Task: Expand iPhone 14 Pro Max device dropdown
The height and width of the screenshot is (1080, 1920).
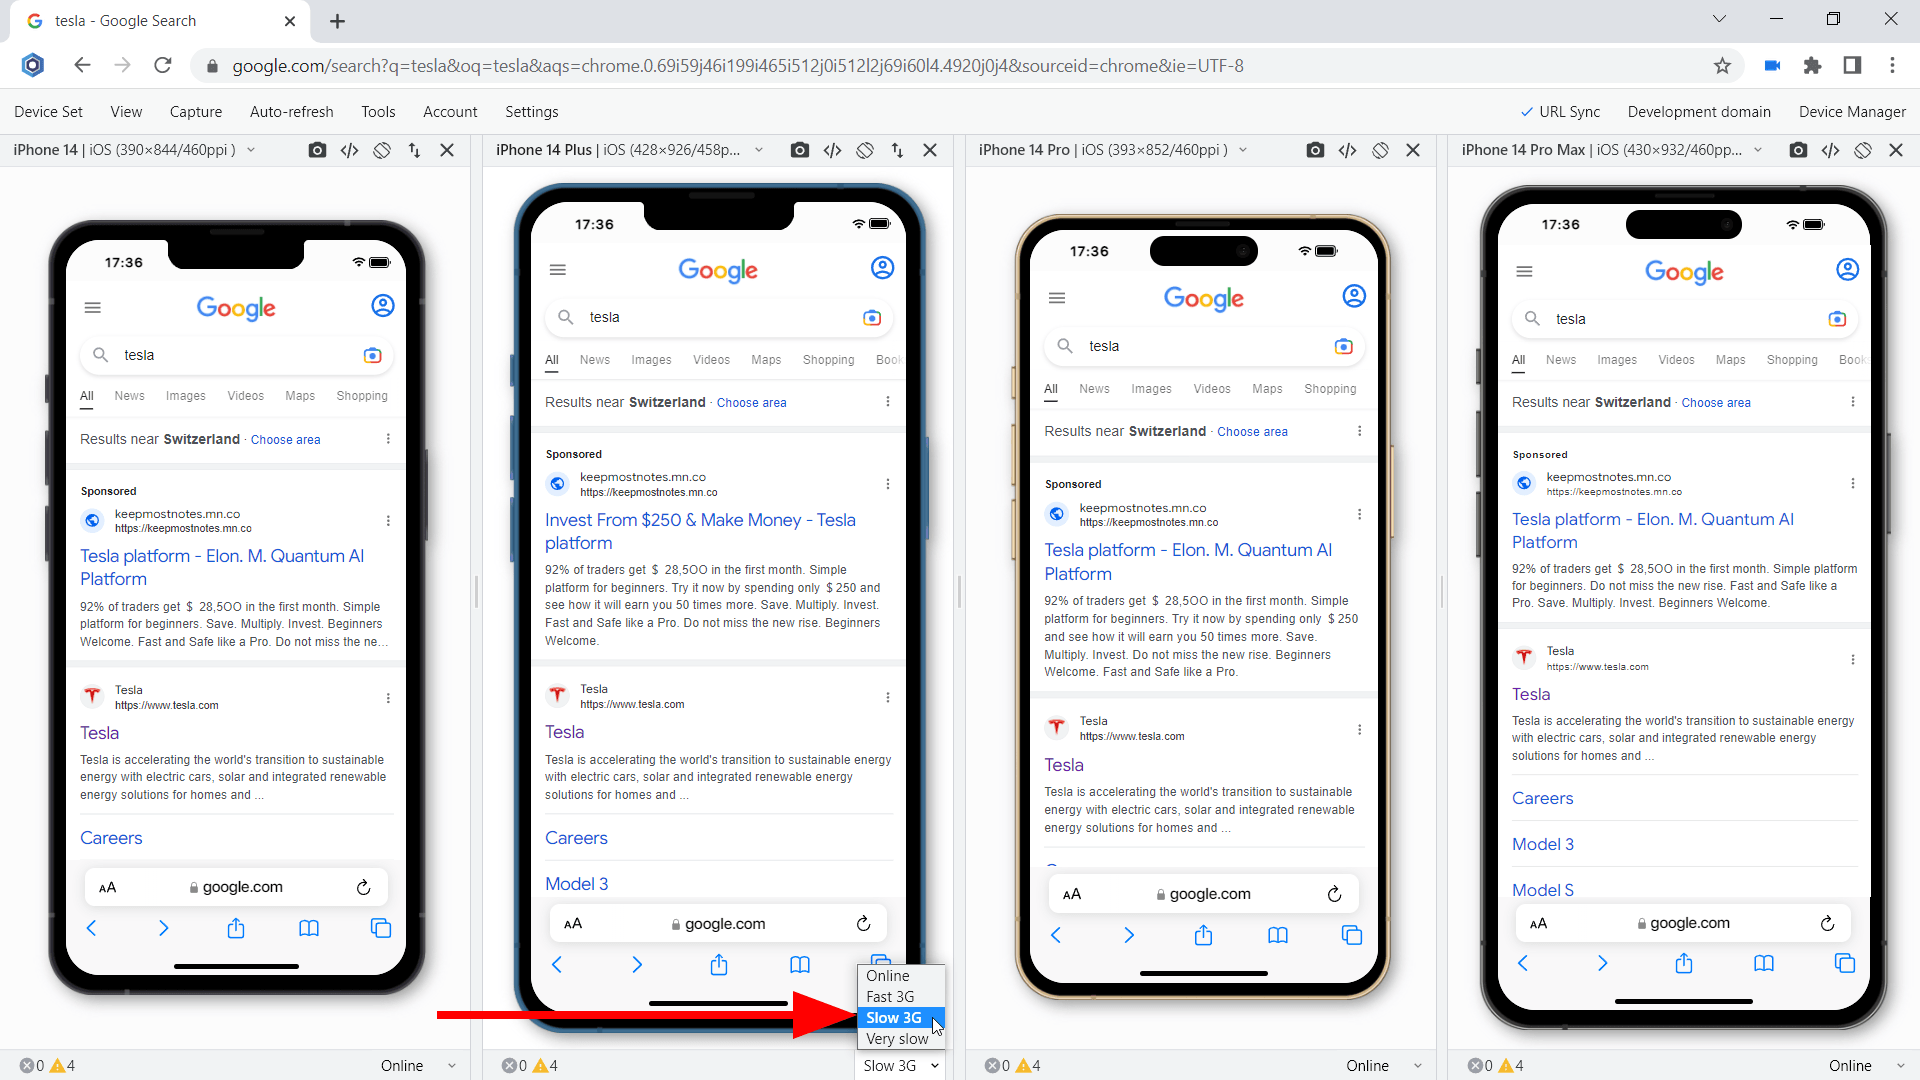Action: click(x=1757, y=150)
